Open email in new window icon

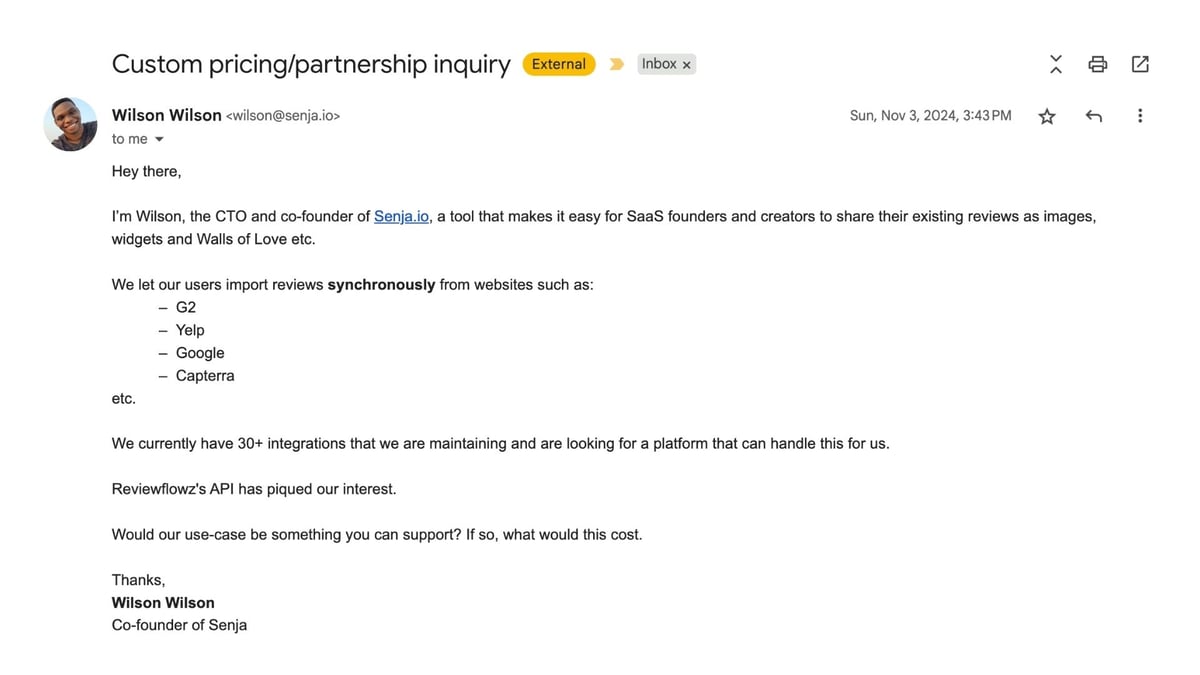[x=1140, y=64]
